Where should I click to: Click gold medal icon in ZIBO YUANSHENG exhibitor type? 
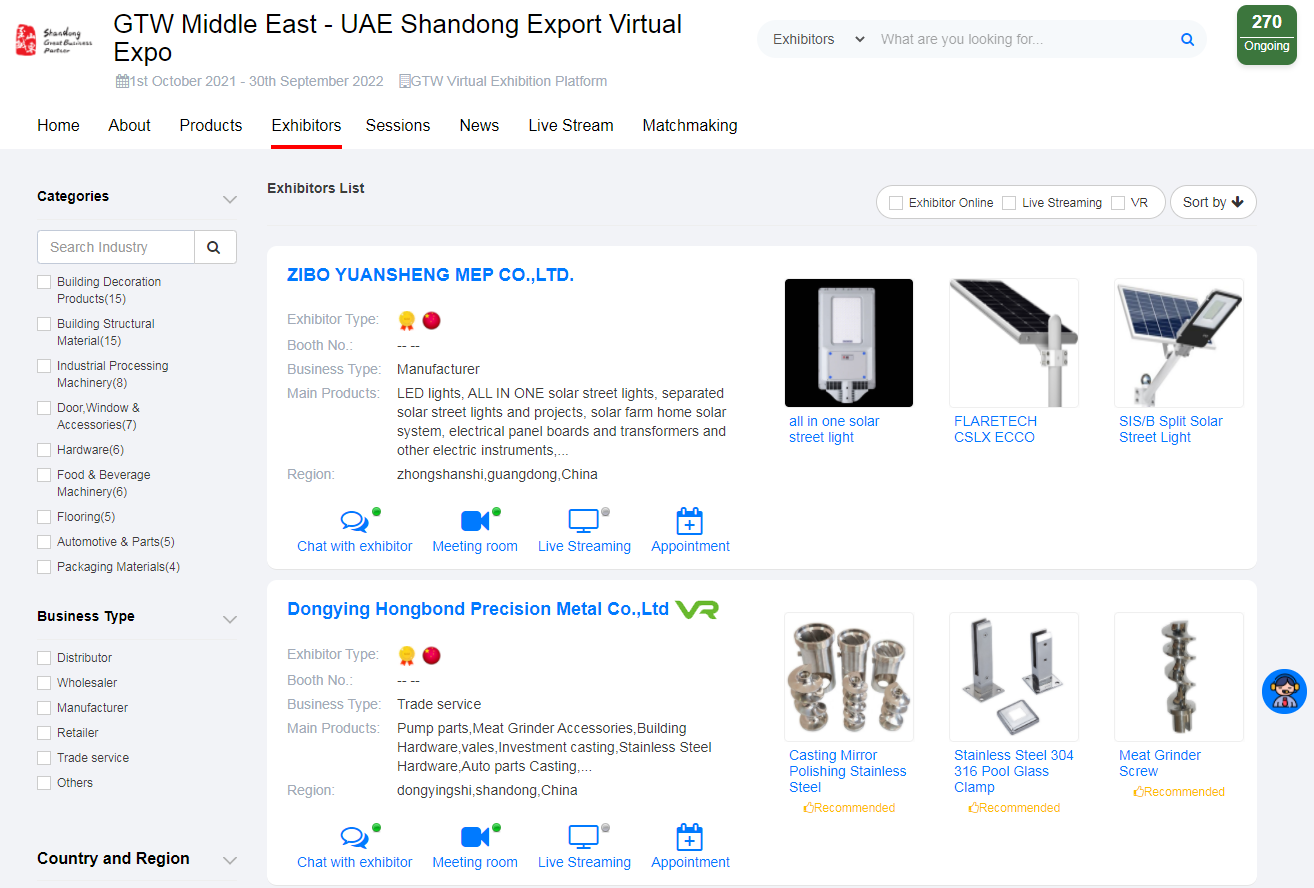tap(406, 320)
